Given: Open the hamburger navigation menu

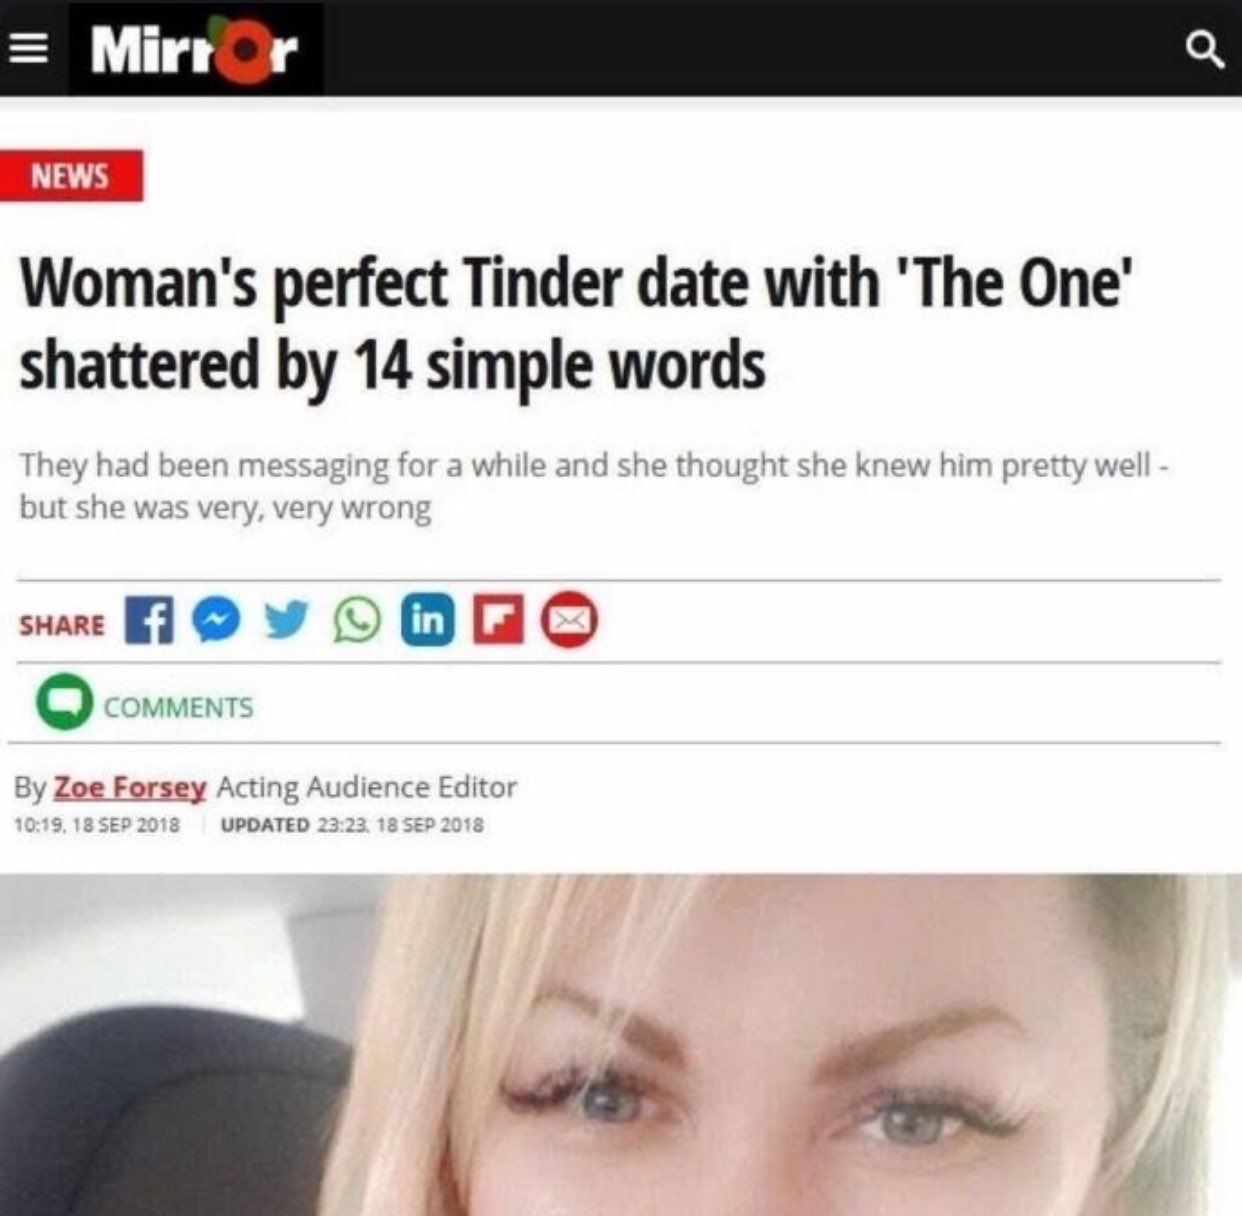Looking at the screenshot, I should click(x=30, y=49).
